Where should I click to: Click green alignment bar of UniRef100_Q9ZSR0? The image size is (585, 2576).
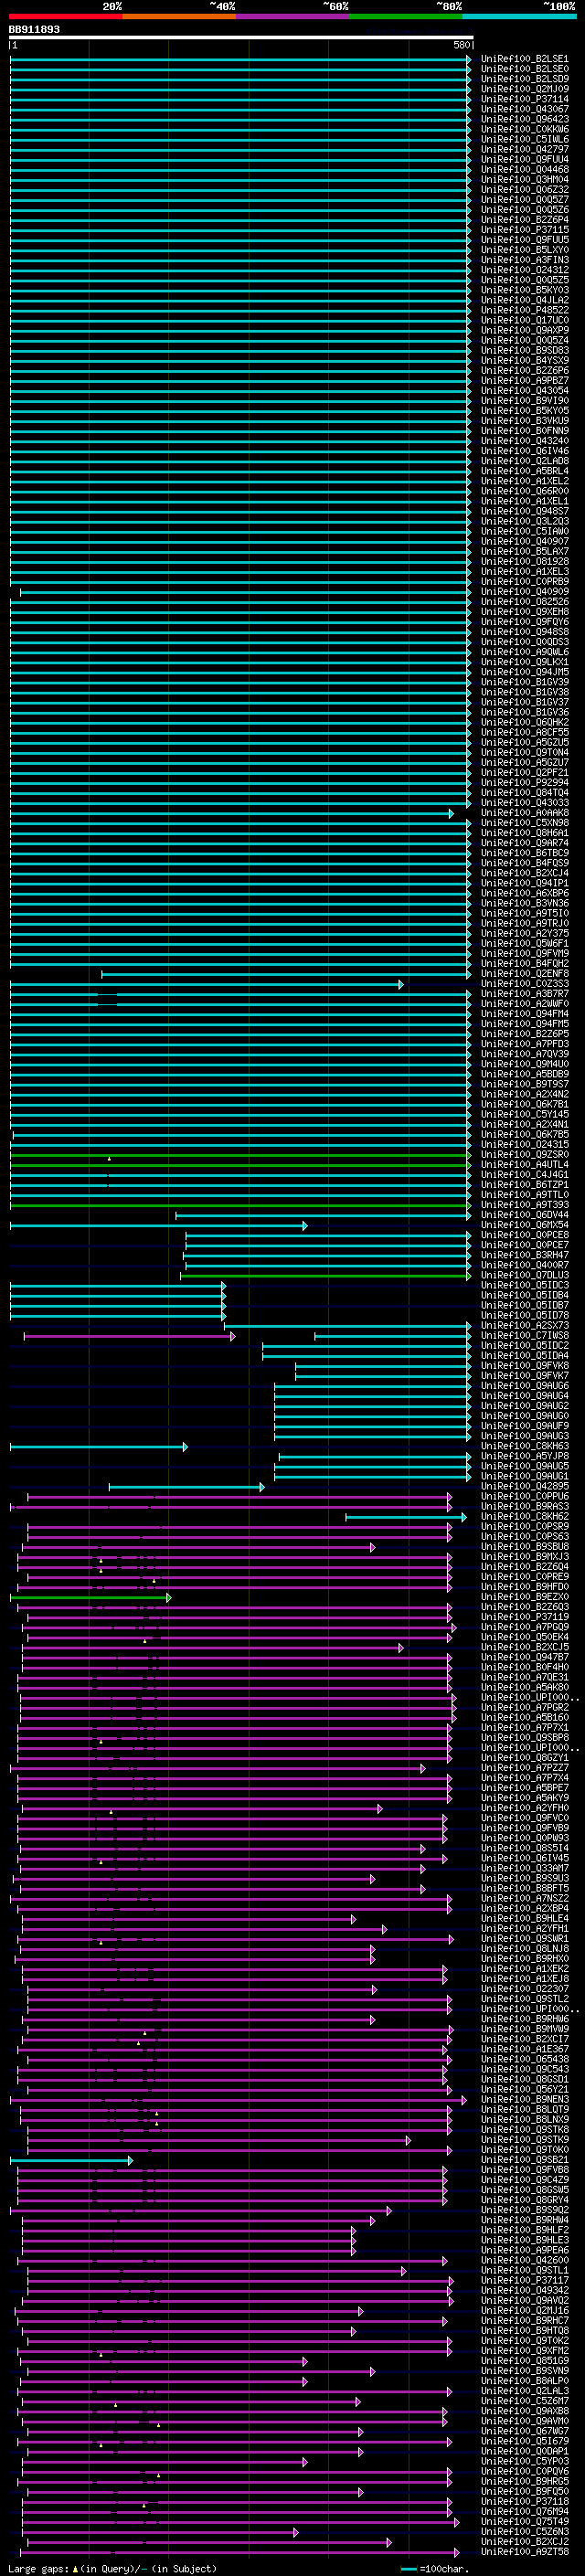[240, 1155]
